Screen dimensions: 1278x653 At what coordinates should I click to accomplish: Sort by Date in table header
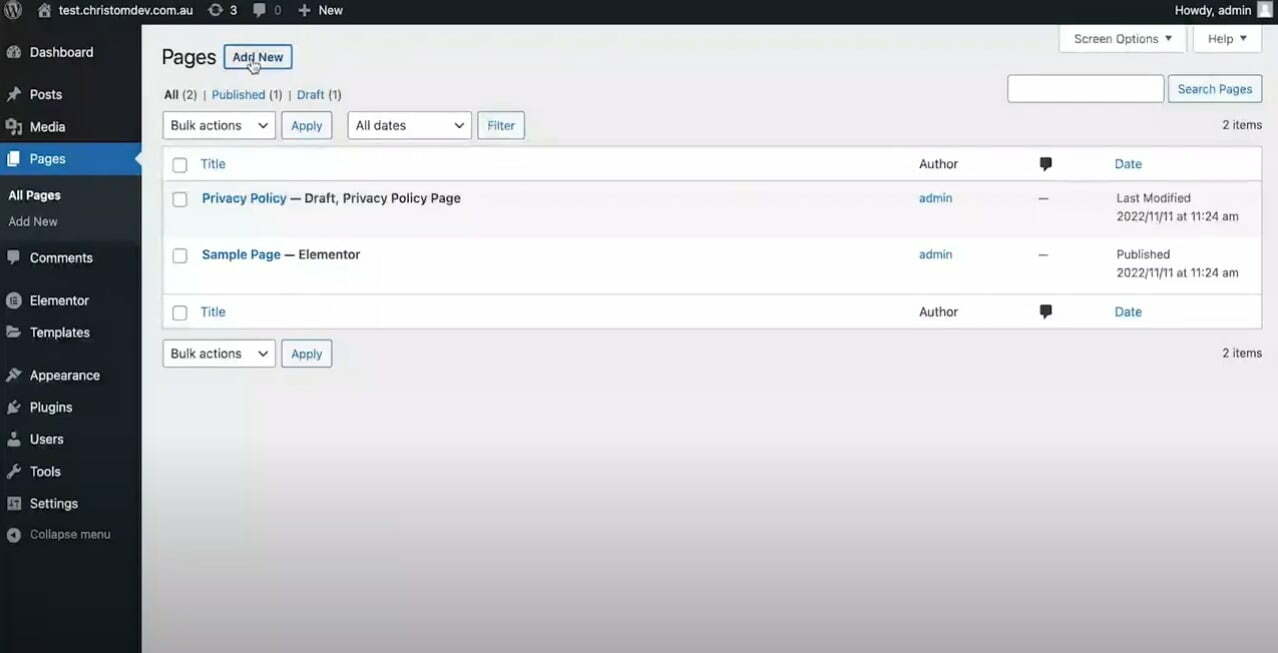(1128, 164)
